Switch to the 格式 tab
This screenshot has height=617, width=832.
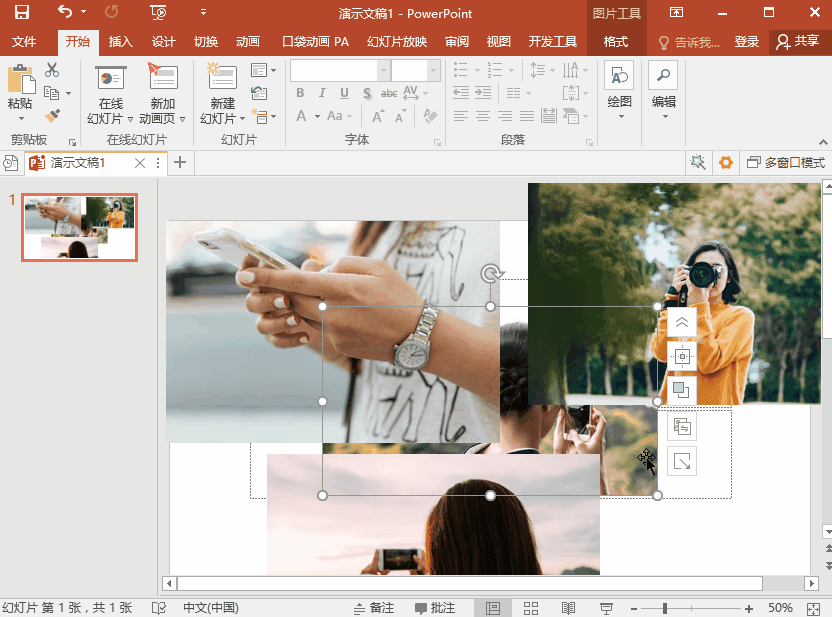(x=616, y=42)
